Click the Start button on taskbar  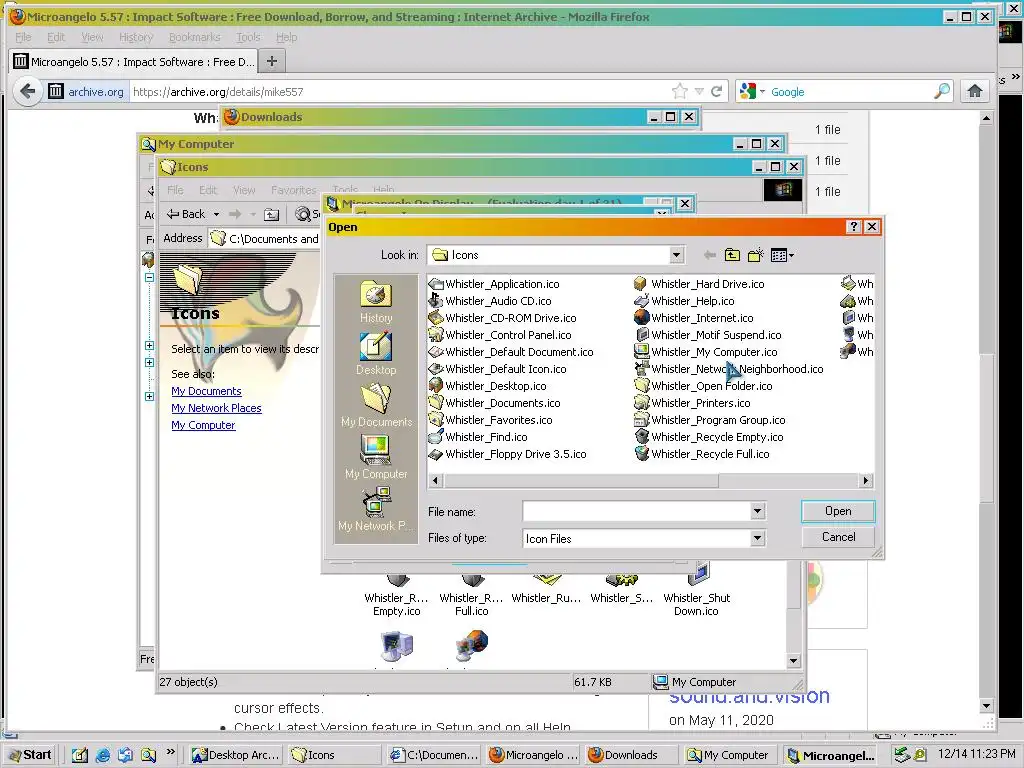click(30, 755)
